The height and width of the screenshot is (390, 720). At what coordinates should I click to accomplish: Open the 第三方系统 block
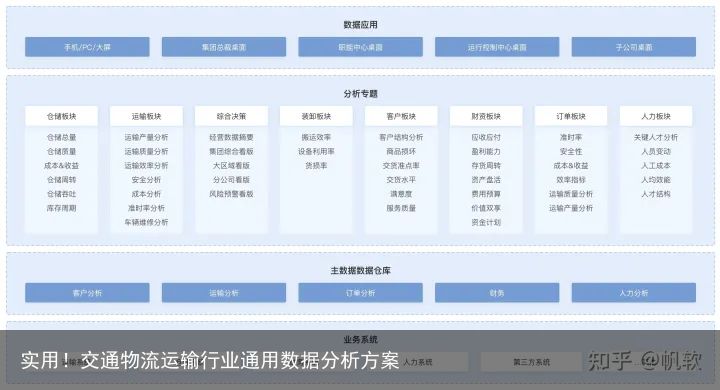point(532,362)
